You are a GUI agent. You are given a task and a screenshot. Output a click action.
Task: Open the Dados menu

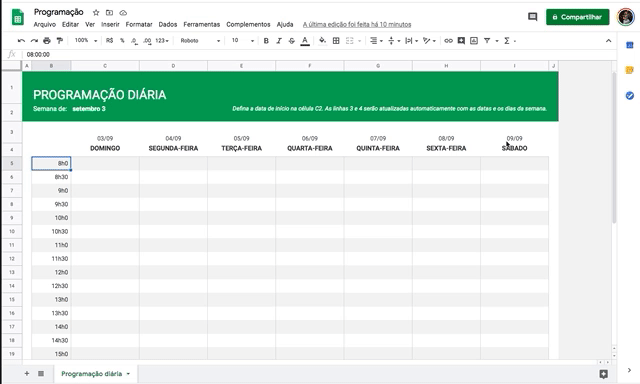pos(168,24)
